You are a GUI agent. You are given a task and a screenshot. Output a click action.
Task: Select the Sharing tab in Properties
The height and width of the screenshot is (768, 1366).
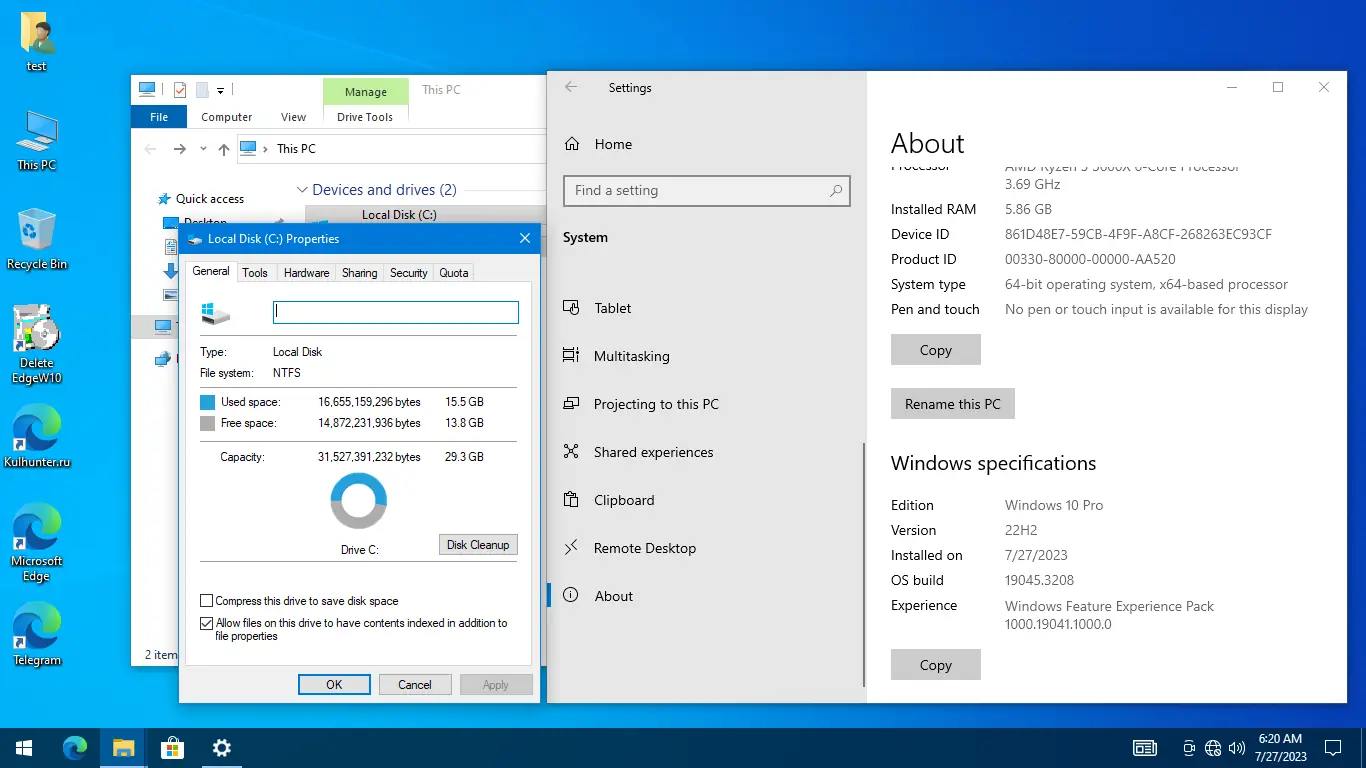coord(360,273)
